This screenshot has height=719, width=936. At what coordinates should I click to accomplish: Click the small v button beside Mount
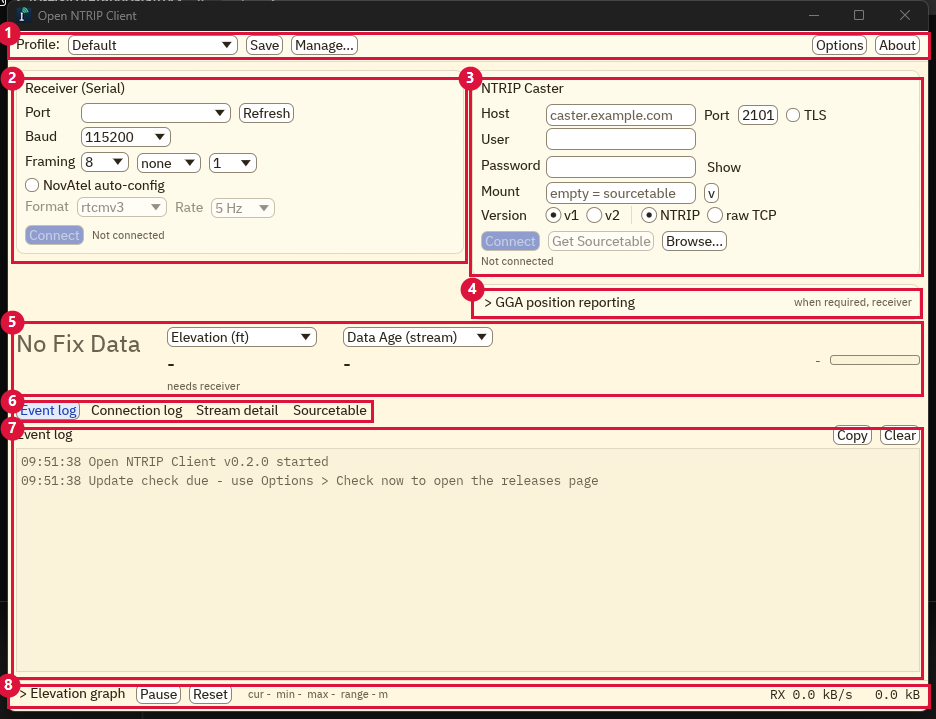tap(711, 193)
